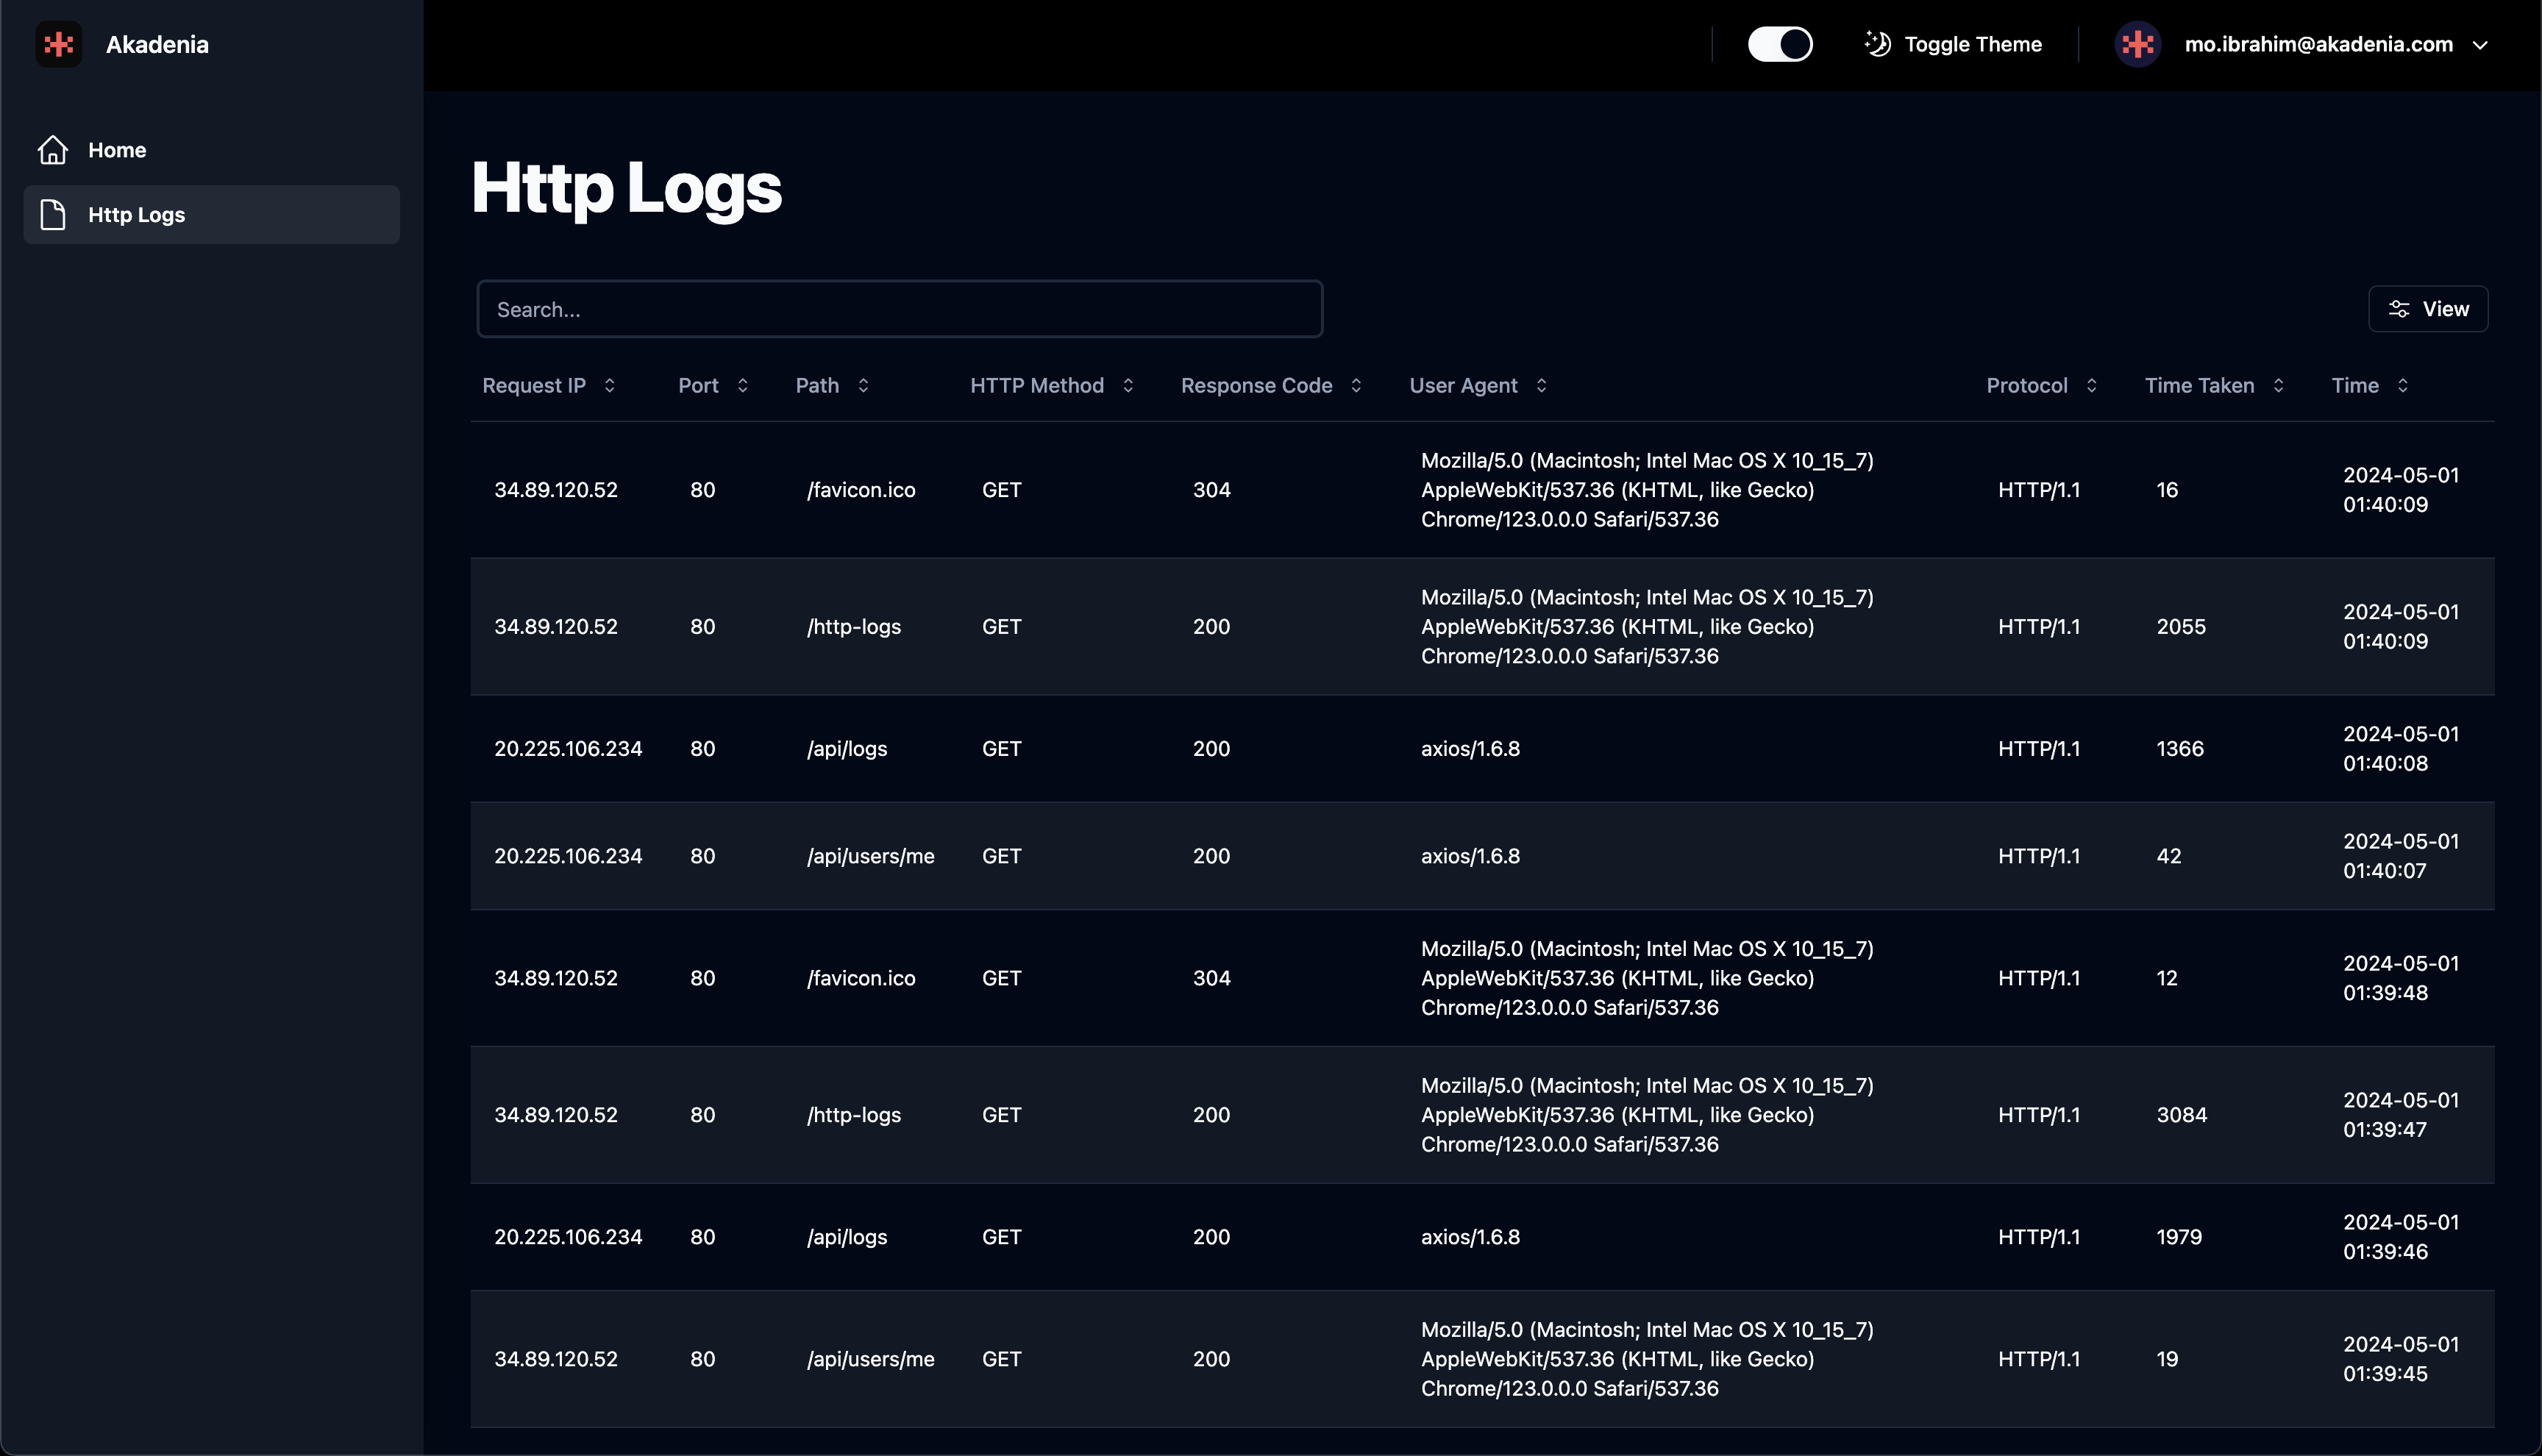Viewport: 2542px width, 1456px height.
Task: Click the Http Logs page heading
Action: point(626,189)
